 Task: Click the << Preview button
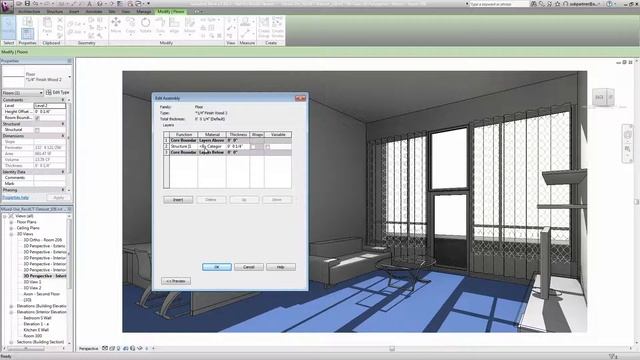(x=176, y=281)
